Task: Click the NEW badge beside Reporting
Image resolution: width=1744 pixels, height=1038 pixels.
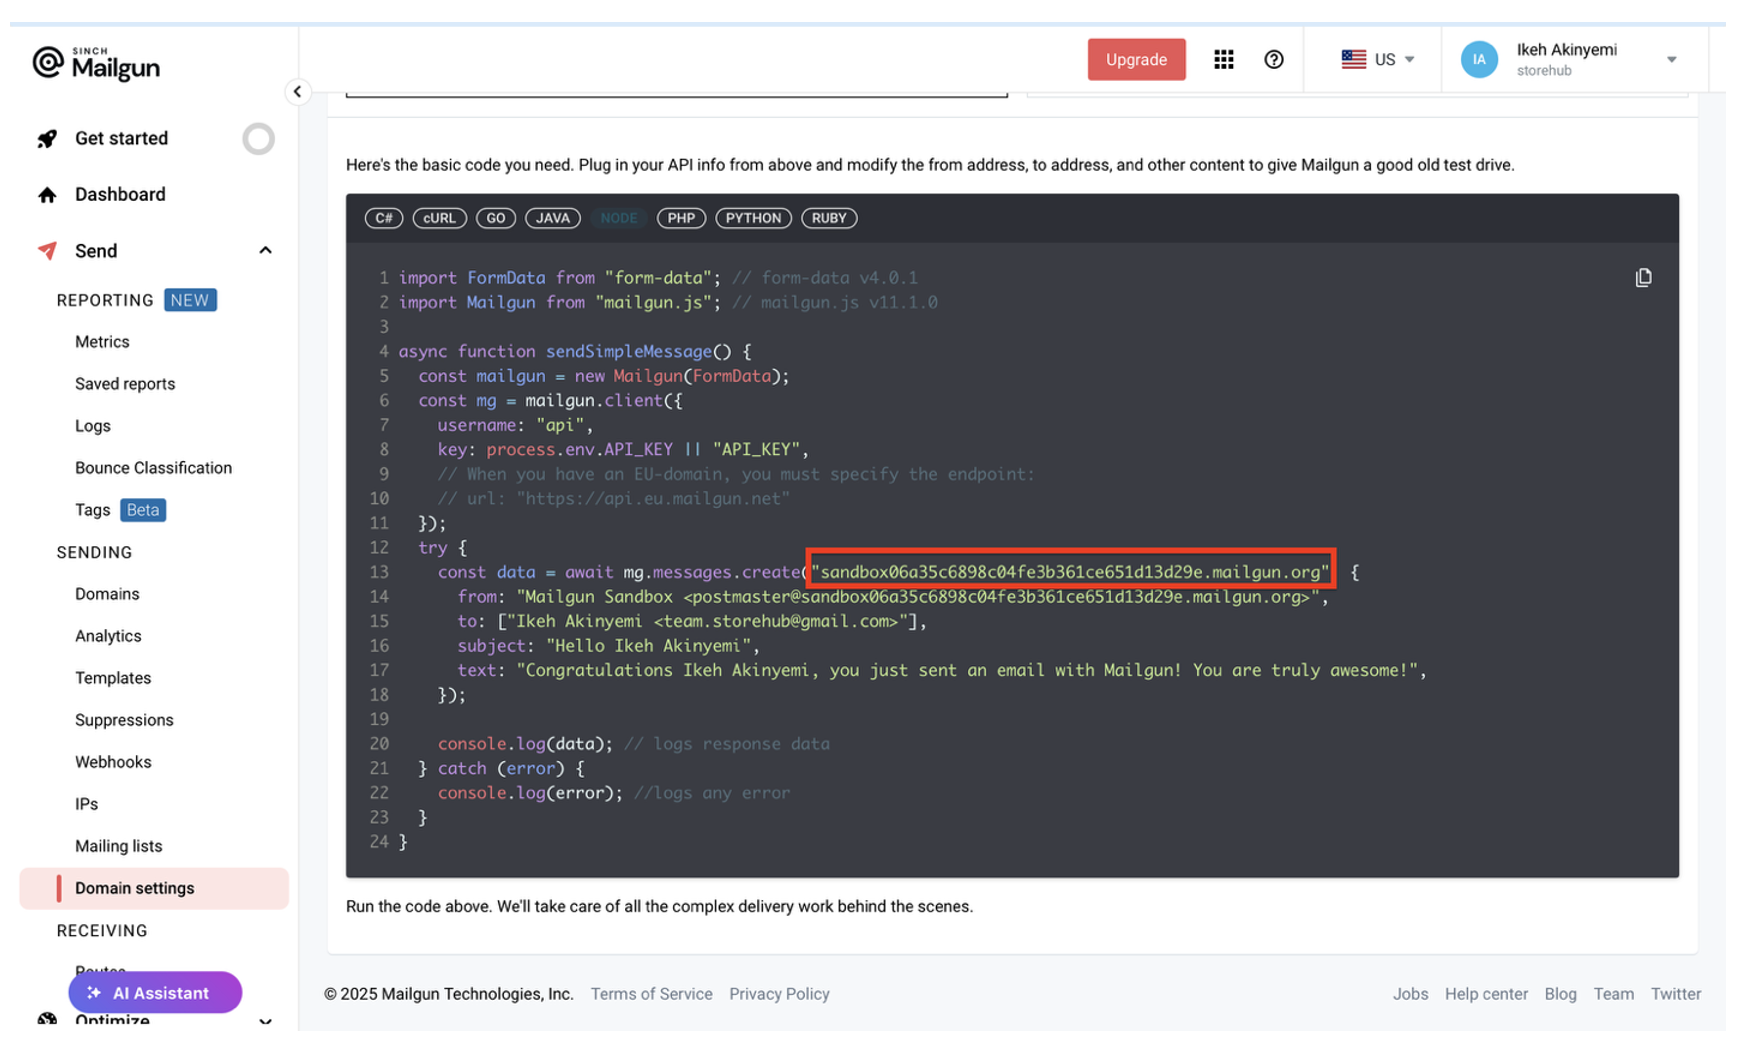Action: [x=190, y=300]
